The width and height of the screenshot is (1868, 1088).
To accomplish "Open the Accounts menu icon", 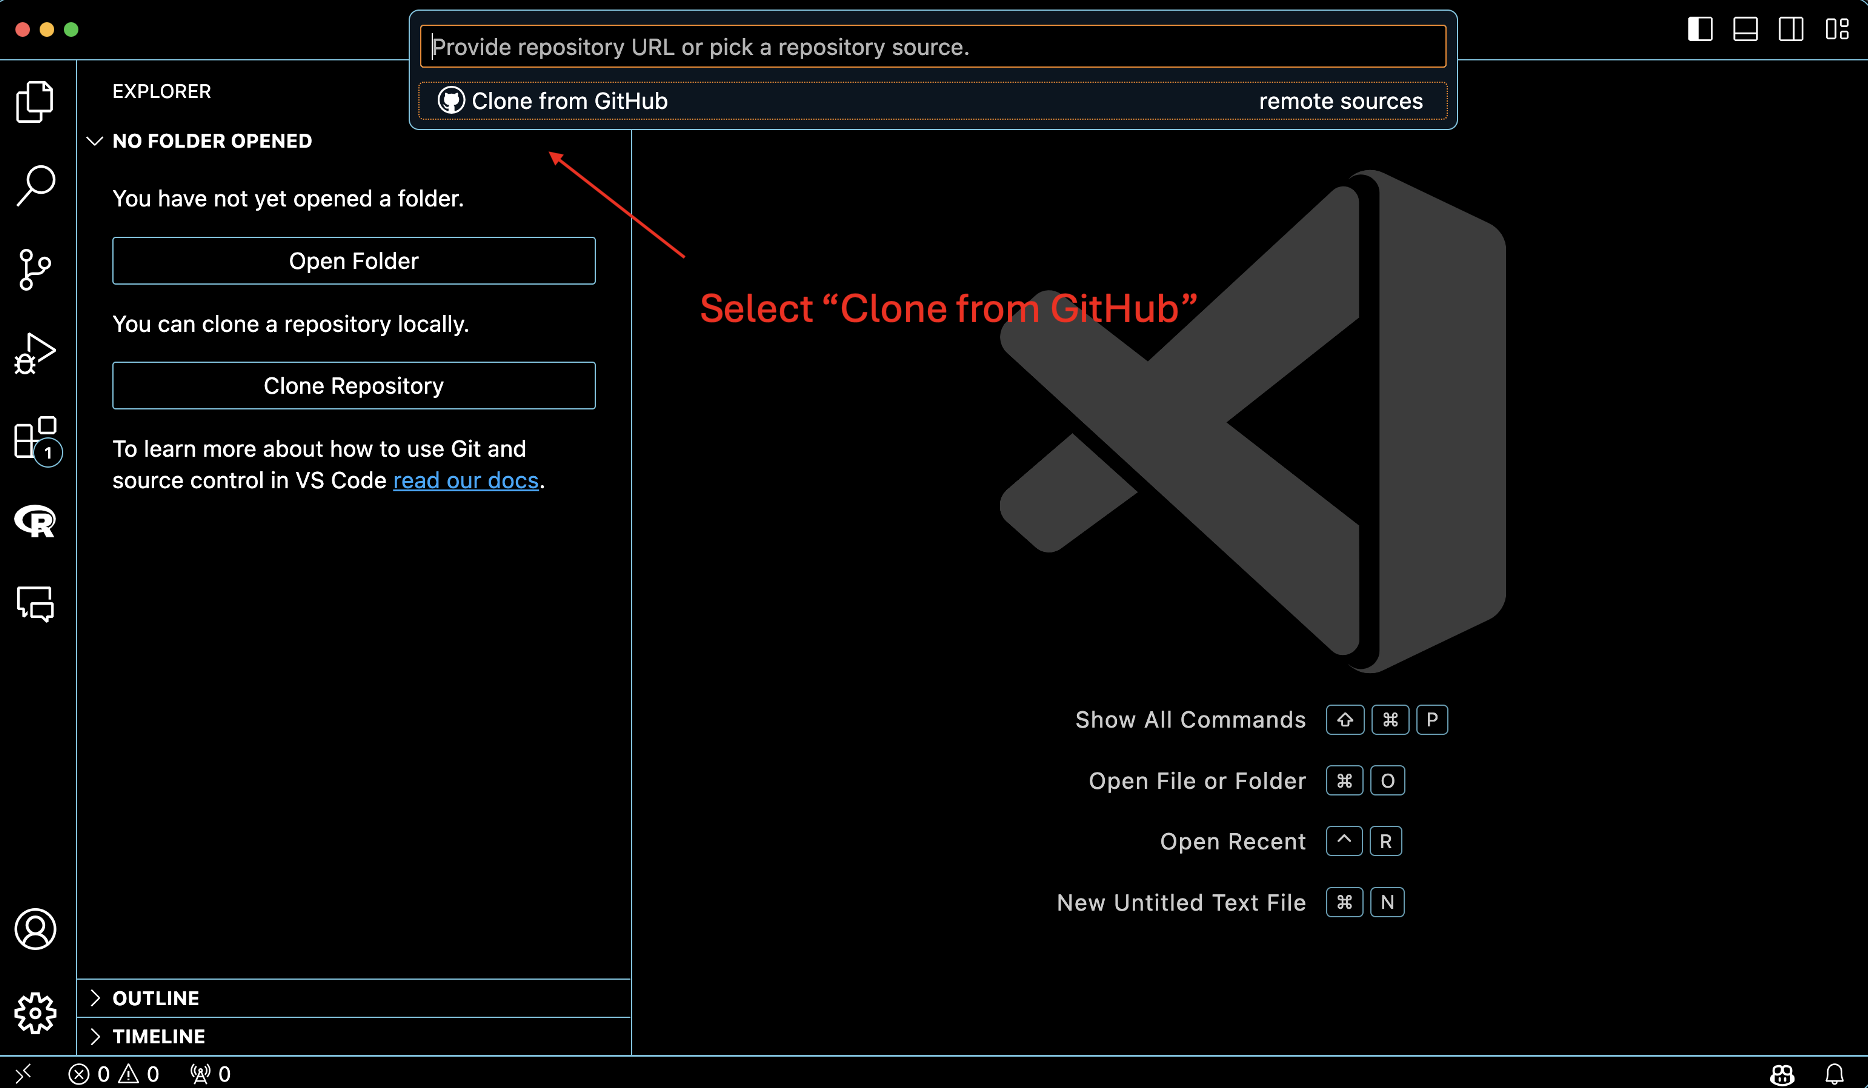I will 35,929.
